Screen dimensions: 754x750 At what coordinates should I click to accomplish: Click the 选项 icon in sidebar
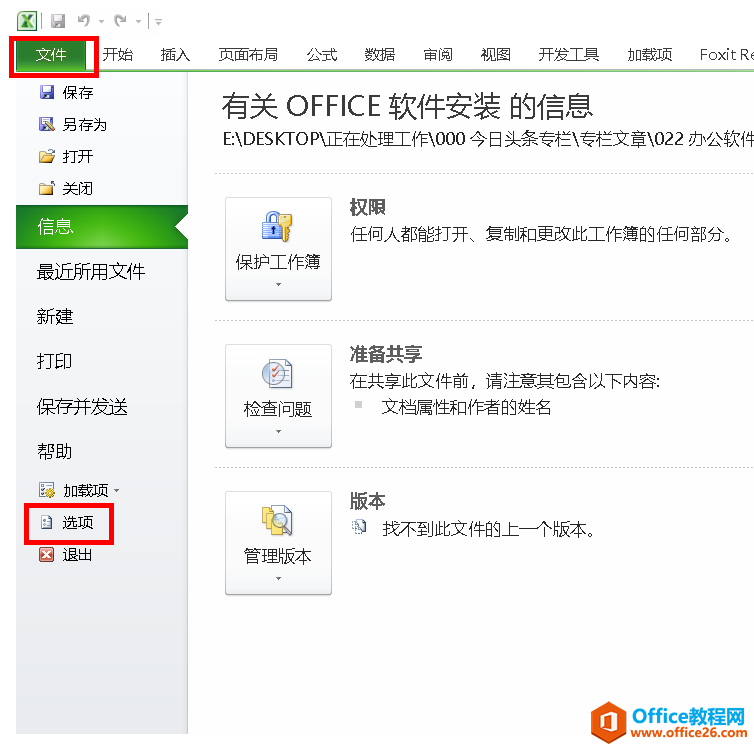pos(47,522)
